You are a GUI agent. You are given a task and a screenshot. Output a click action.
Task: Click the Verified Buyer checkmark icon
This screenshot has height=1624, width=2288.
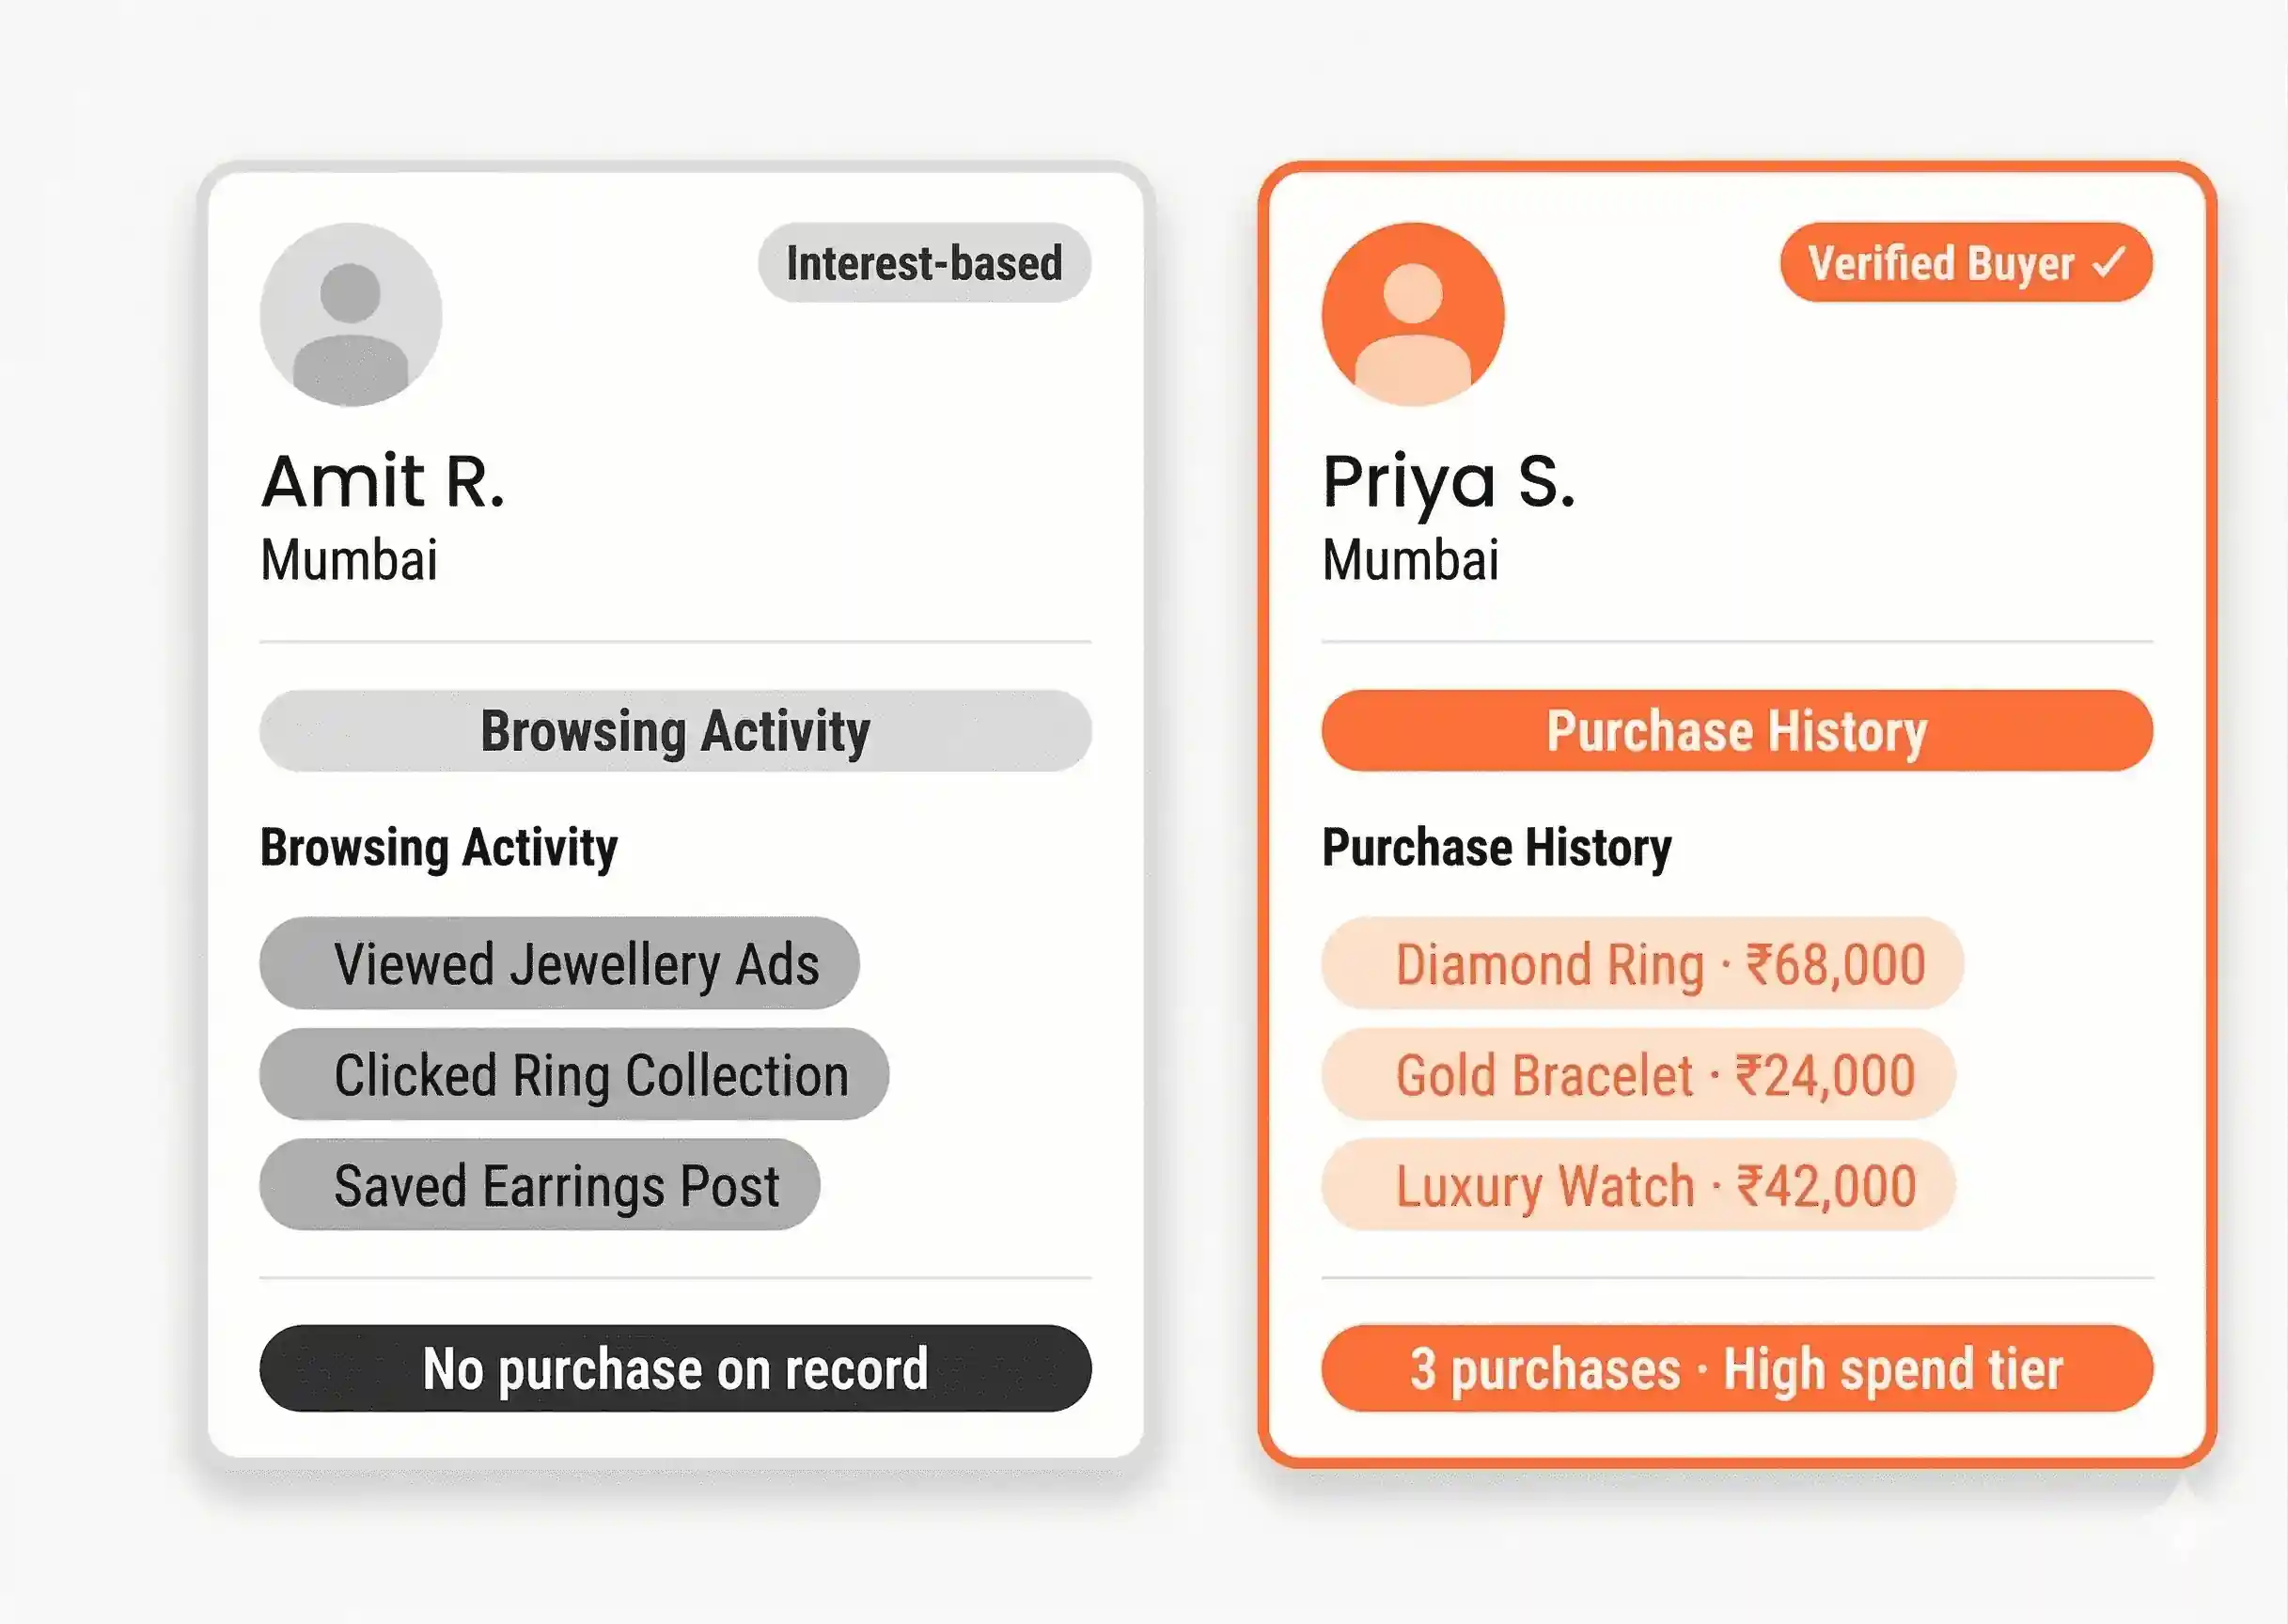[2108, 263]
